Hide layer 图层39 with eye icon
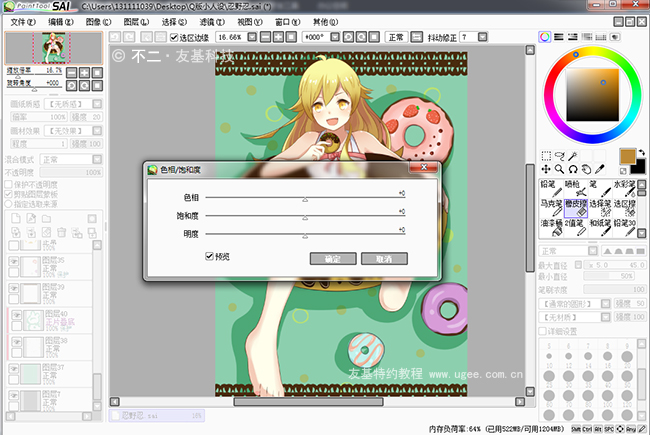 14,288
